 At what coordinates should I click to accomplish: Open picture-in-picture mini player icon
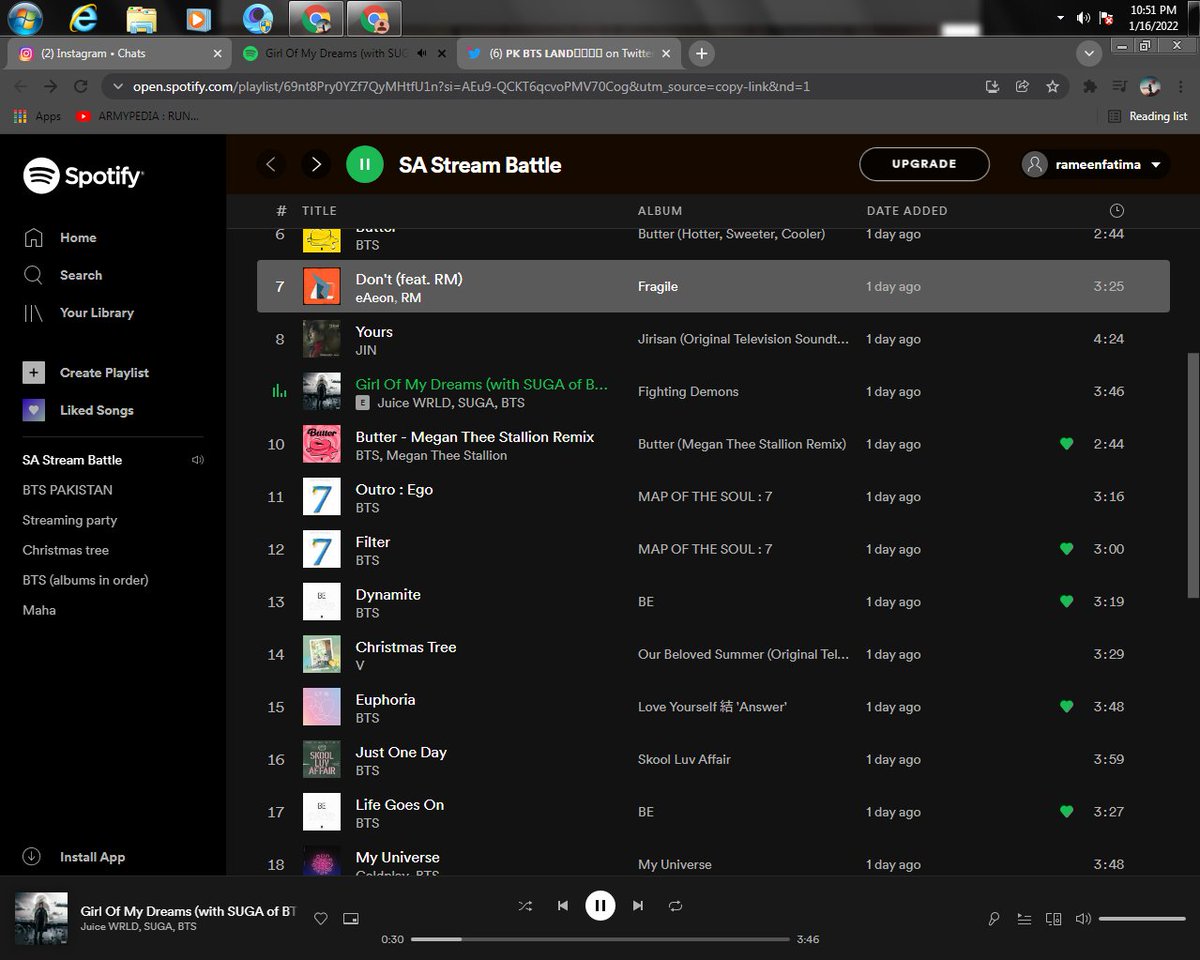click(351, 919)
